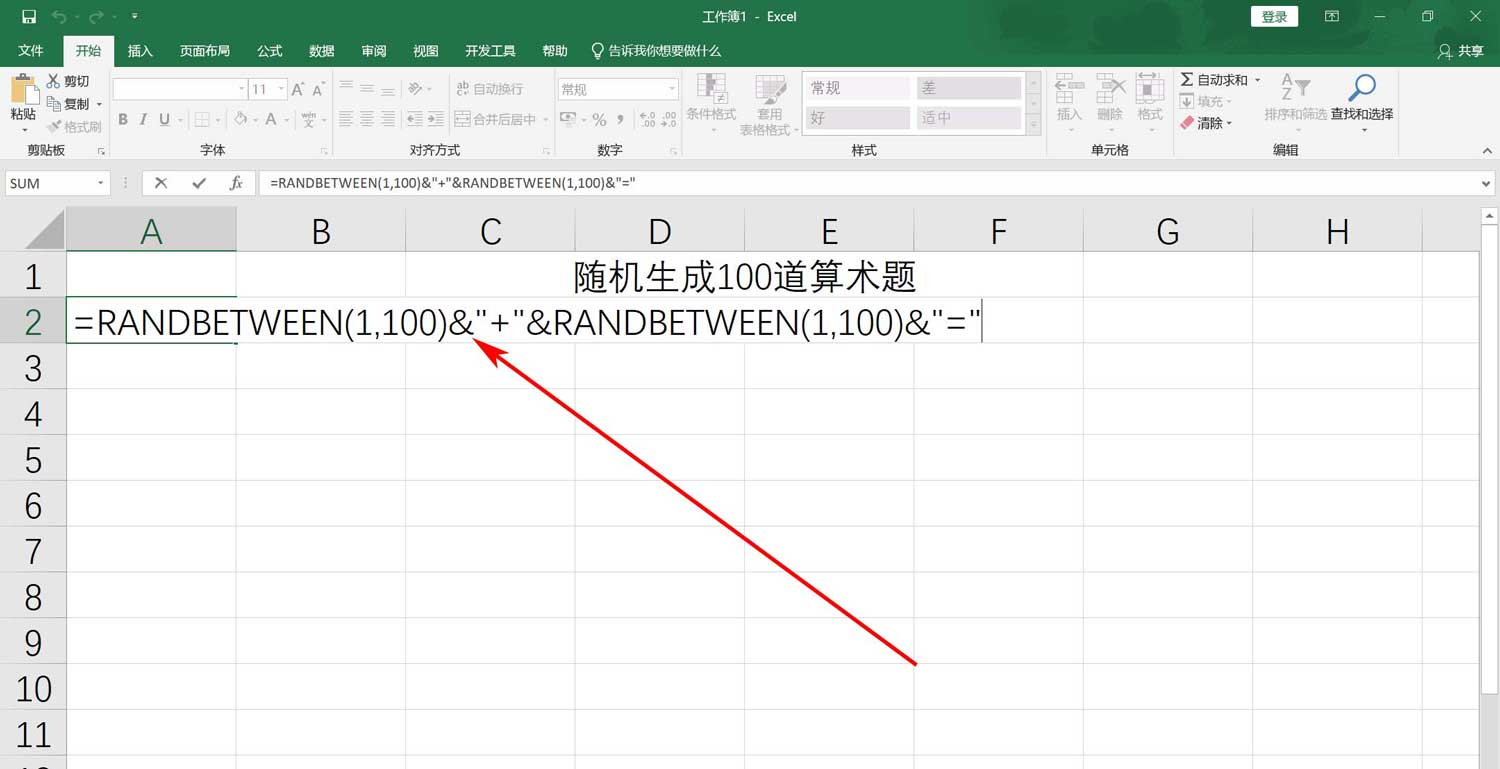Click the Increase Decimal icon
The height and width of the screenshot is (769, 1500).
coord(648,119)
